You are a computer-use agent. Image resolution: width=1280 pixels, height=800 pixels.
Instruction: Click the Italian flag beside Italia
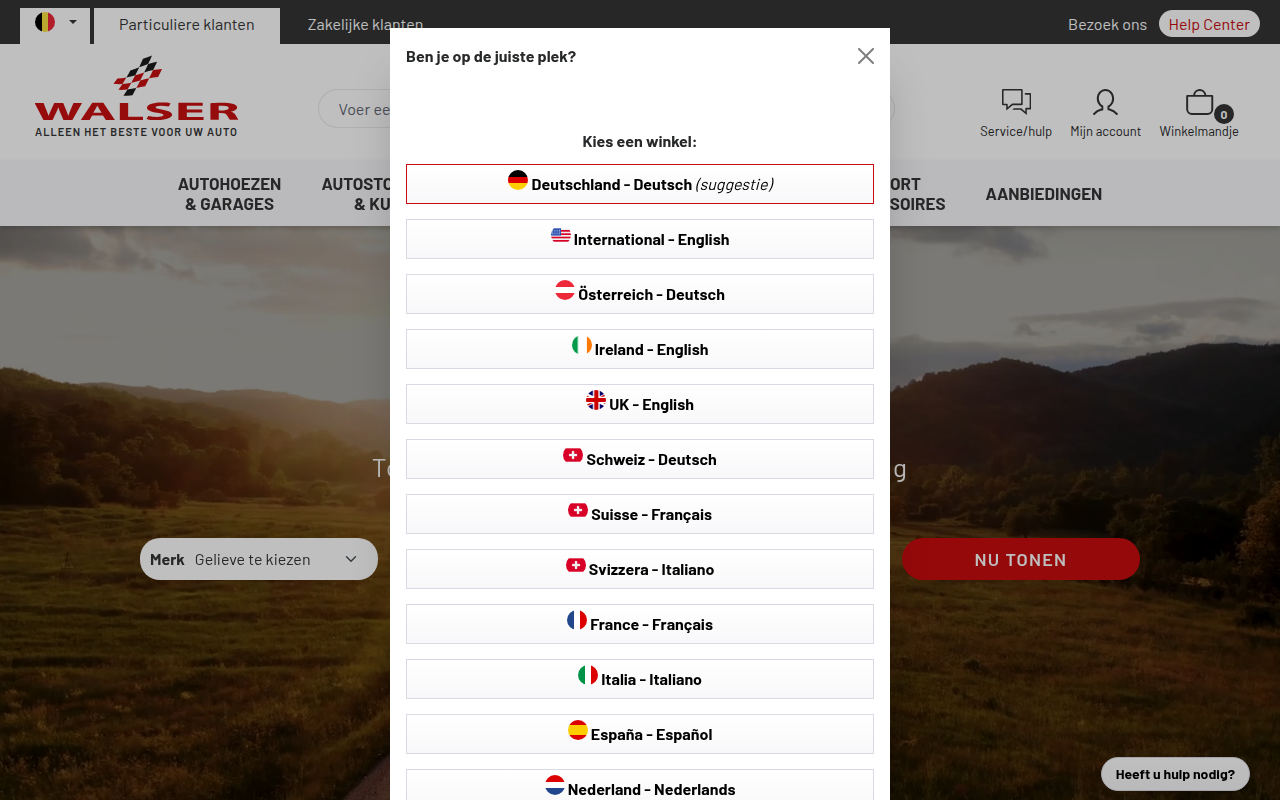(588, 675)
